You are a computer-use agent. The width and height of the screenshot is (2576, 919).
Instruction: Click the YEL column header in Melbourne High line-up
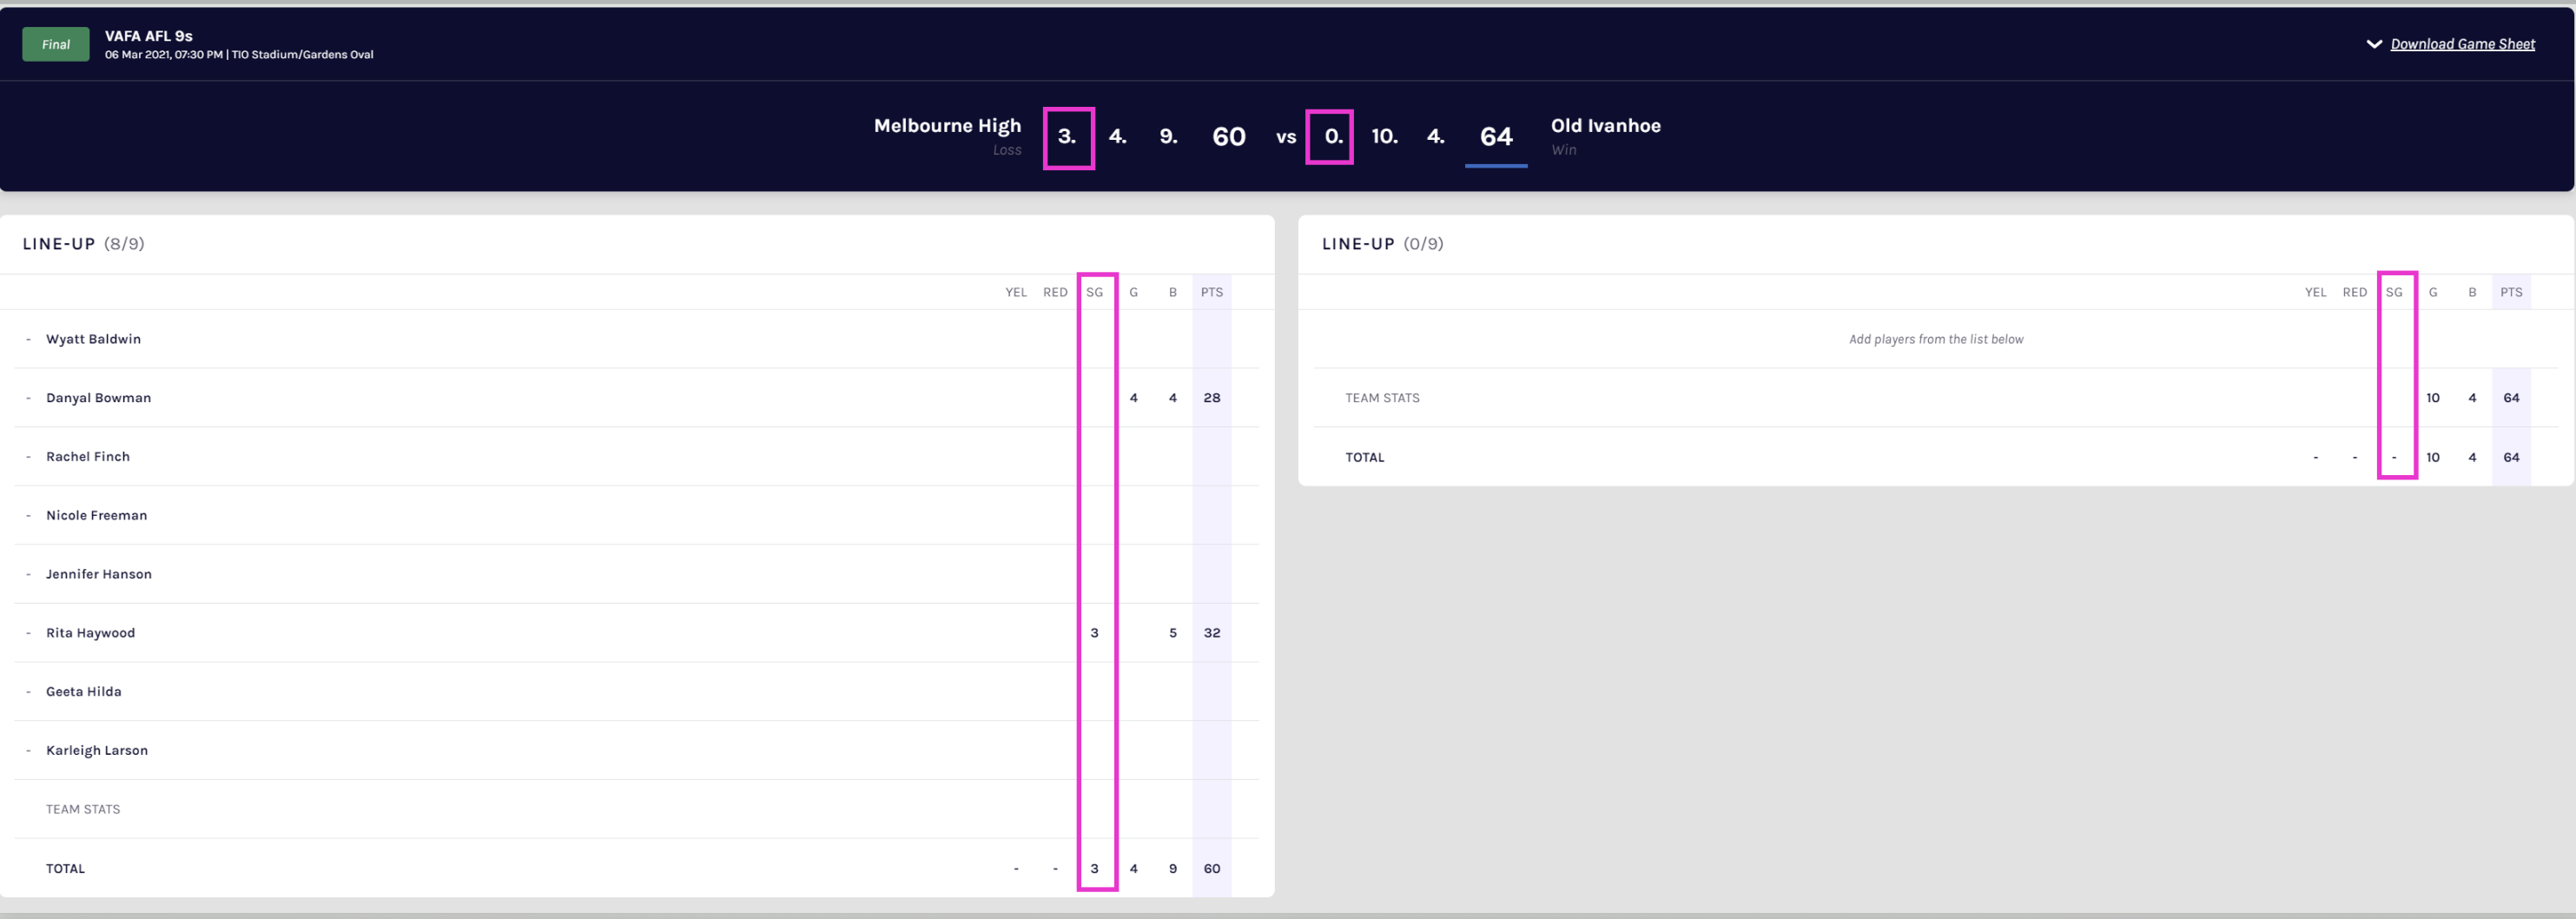1015,292
